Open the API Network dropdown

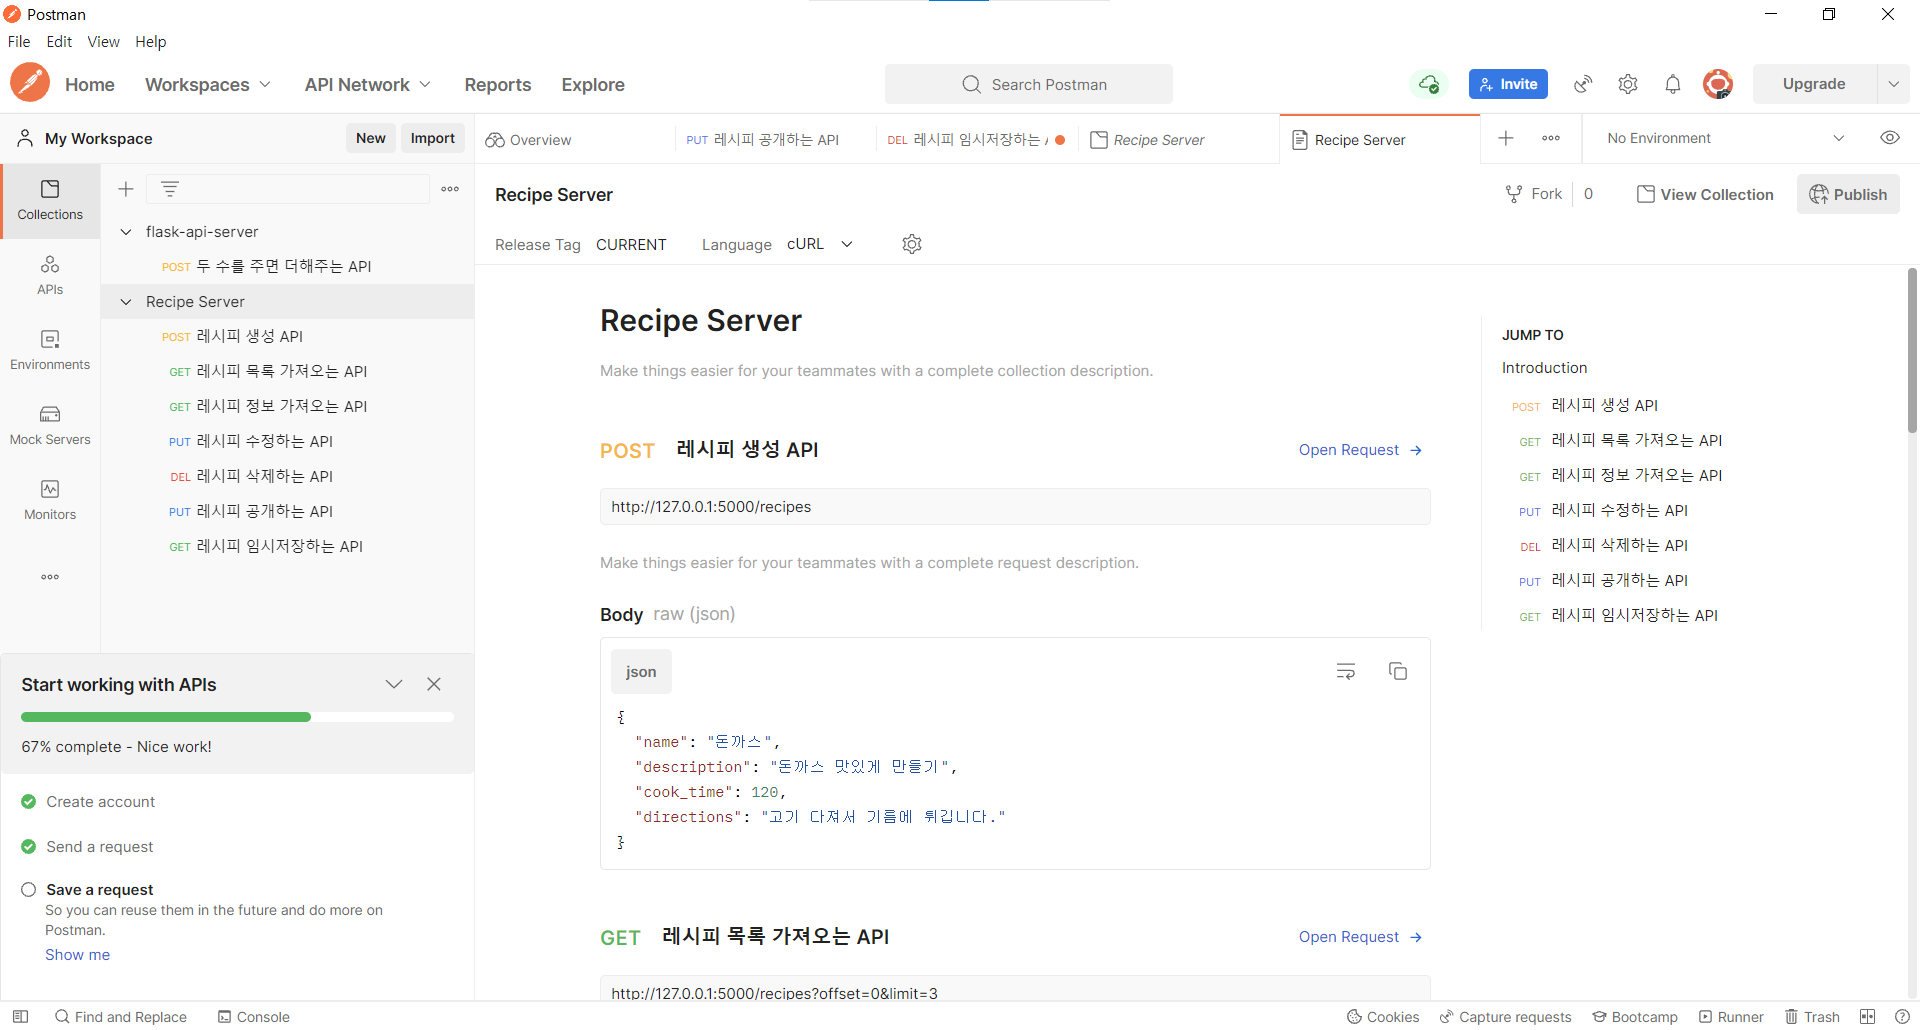coord(368,84)
